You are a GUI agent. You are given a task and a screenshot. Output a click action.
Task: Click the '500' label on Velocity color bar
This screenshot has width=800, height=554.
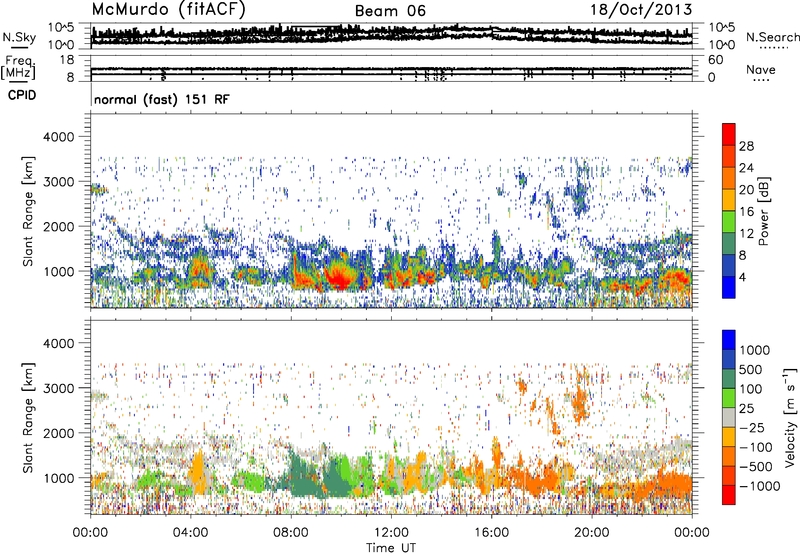click(751, 369)
